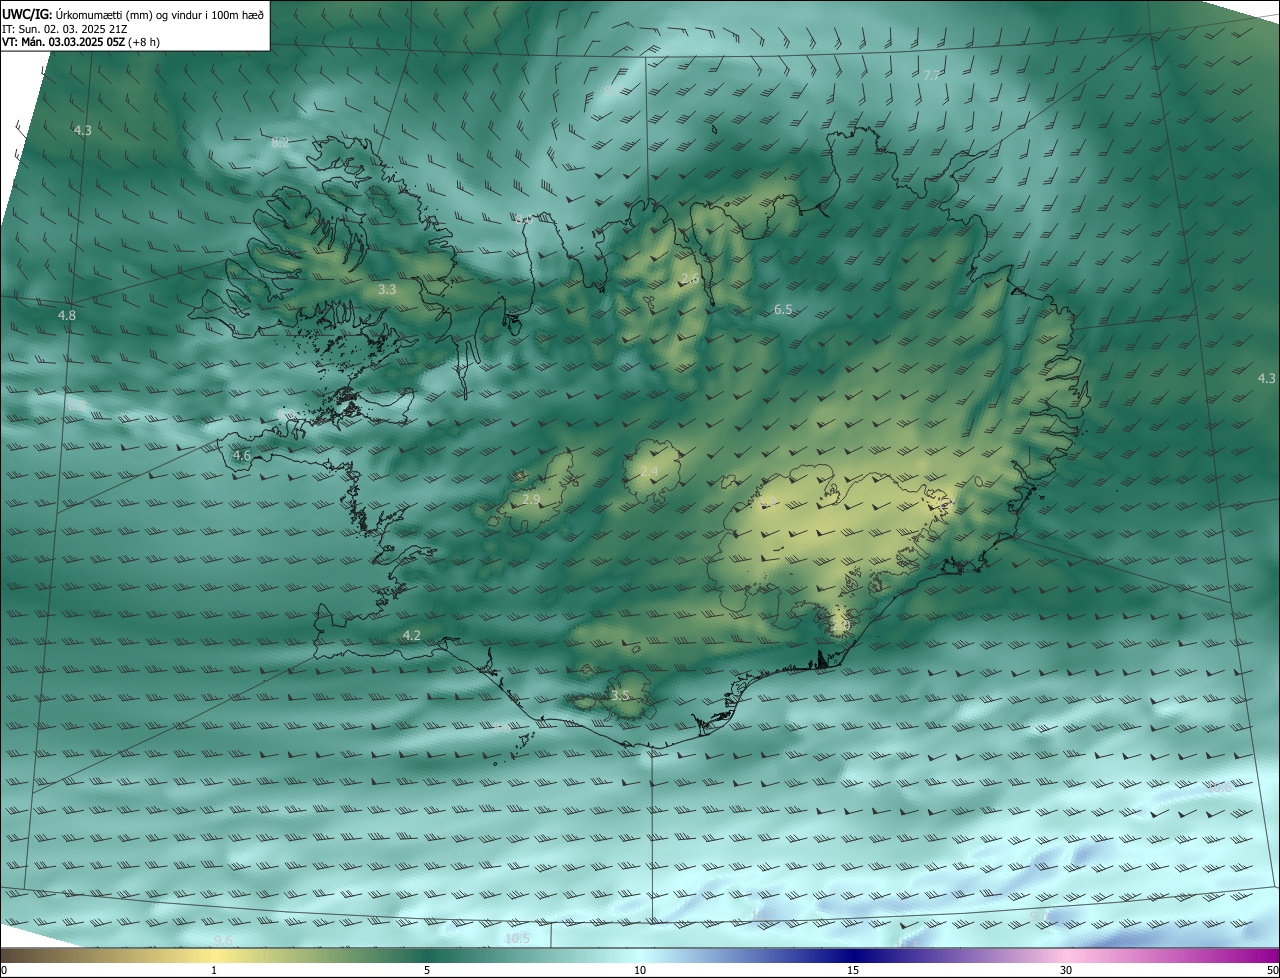Click the 2.6 precipitation value in north Iceland
1280x978 pixels.
click(x=689, y=278)
